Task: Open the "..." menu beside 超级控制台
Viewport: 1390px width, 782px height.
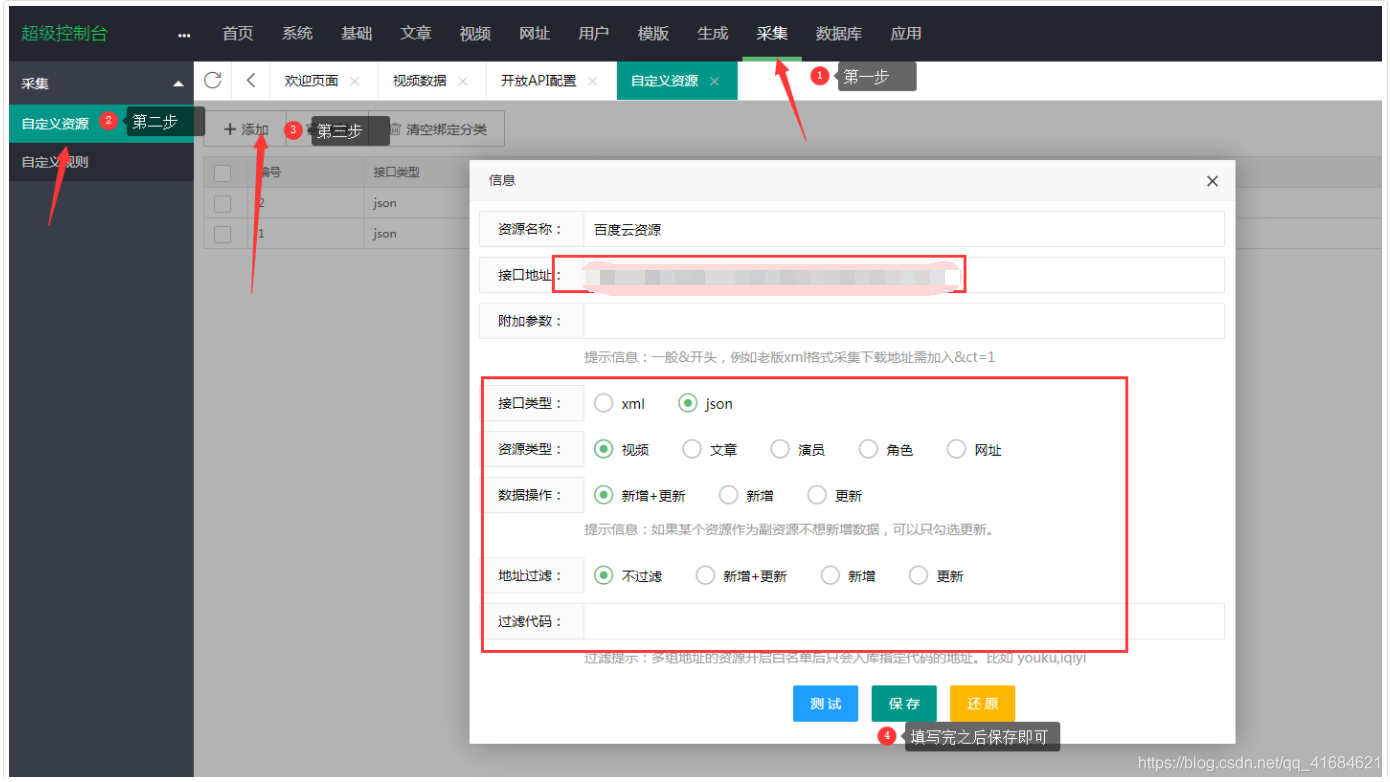Action: coord(183,33)
